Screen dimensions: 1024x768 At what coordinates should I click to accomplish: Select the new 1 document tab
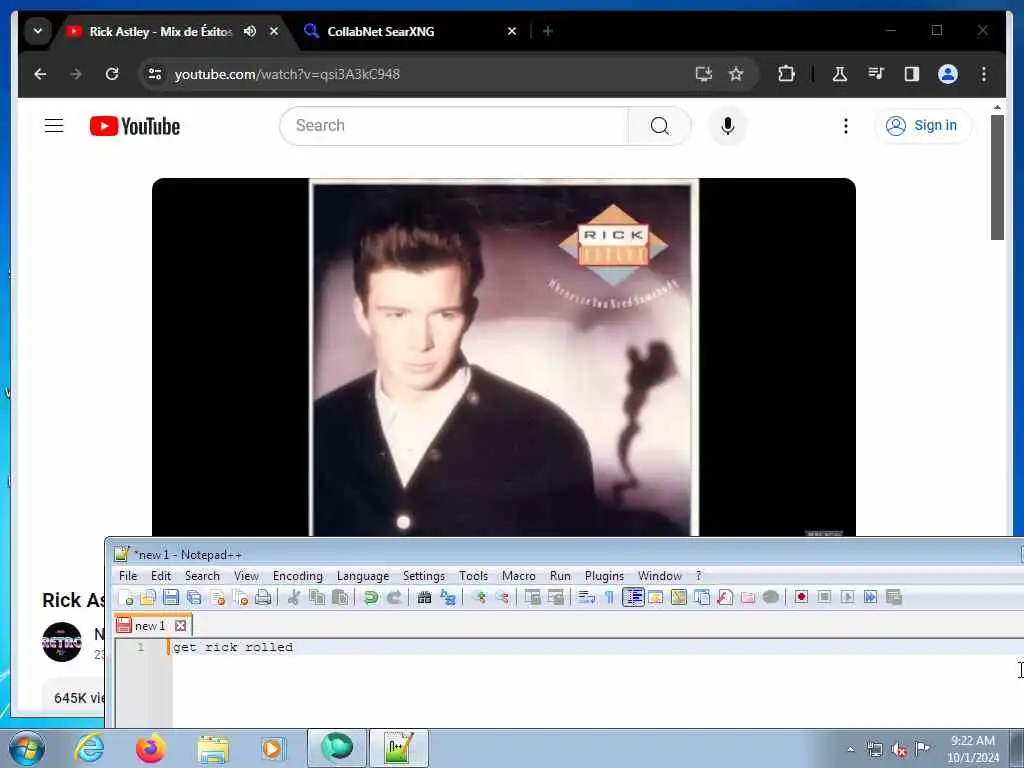click(150, 626)
